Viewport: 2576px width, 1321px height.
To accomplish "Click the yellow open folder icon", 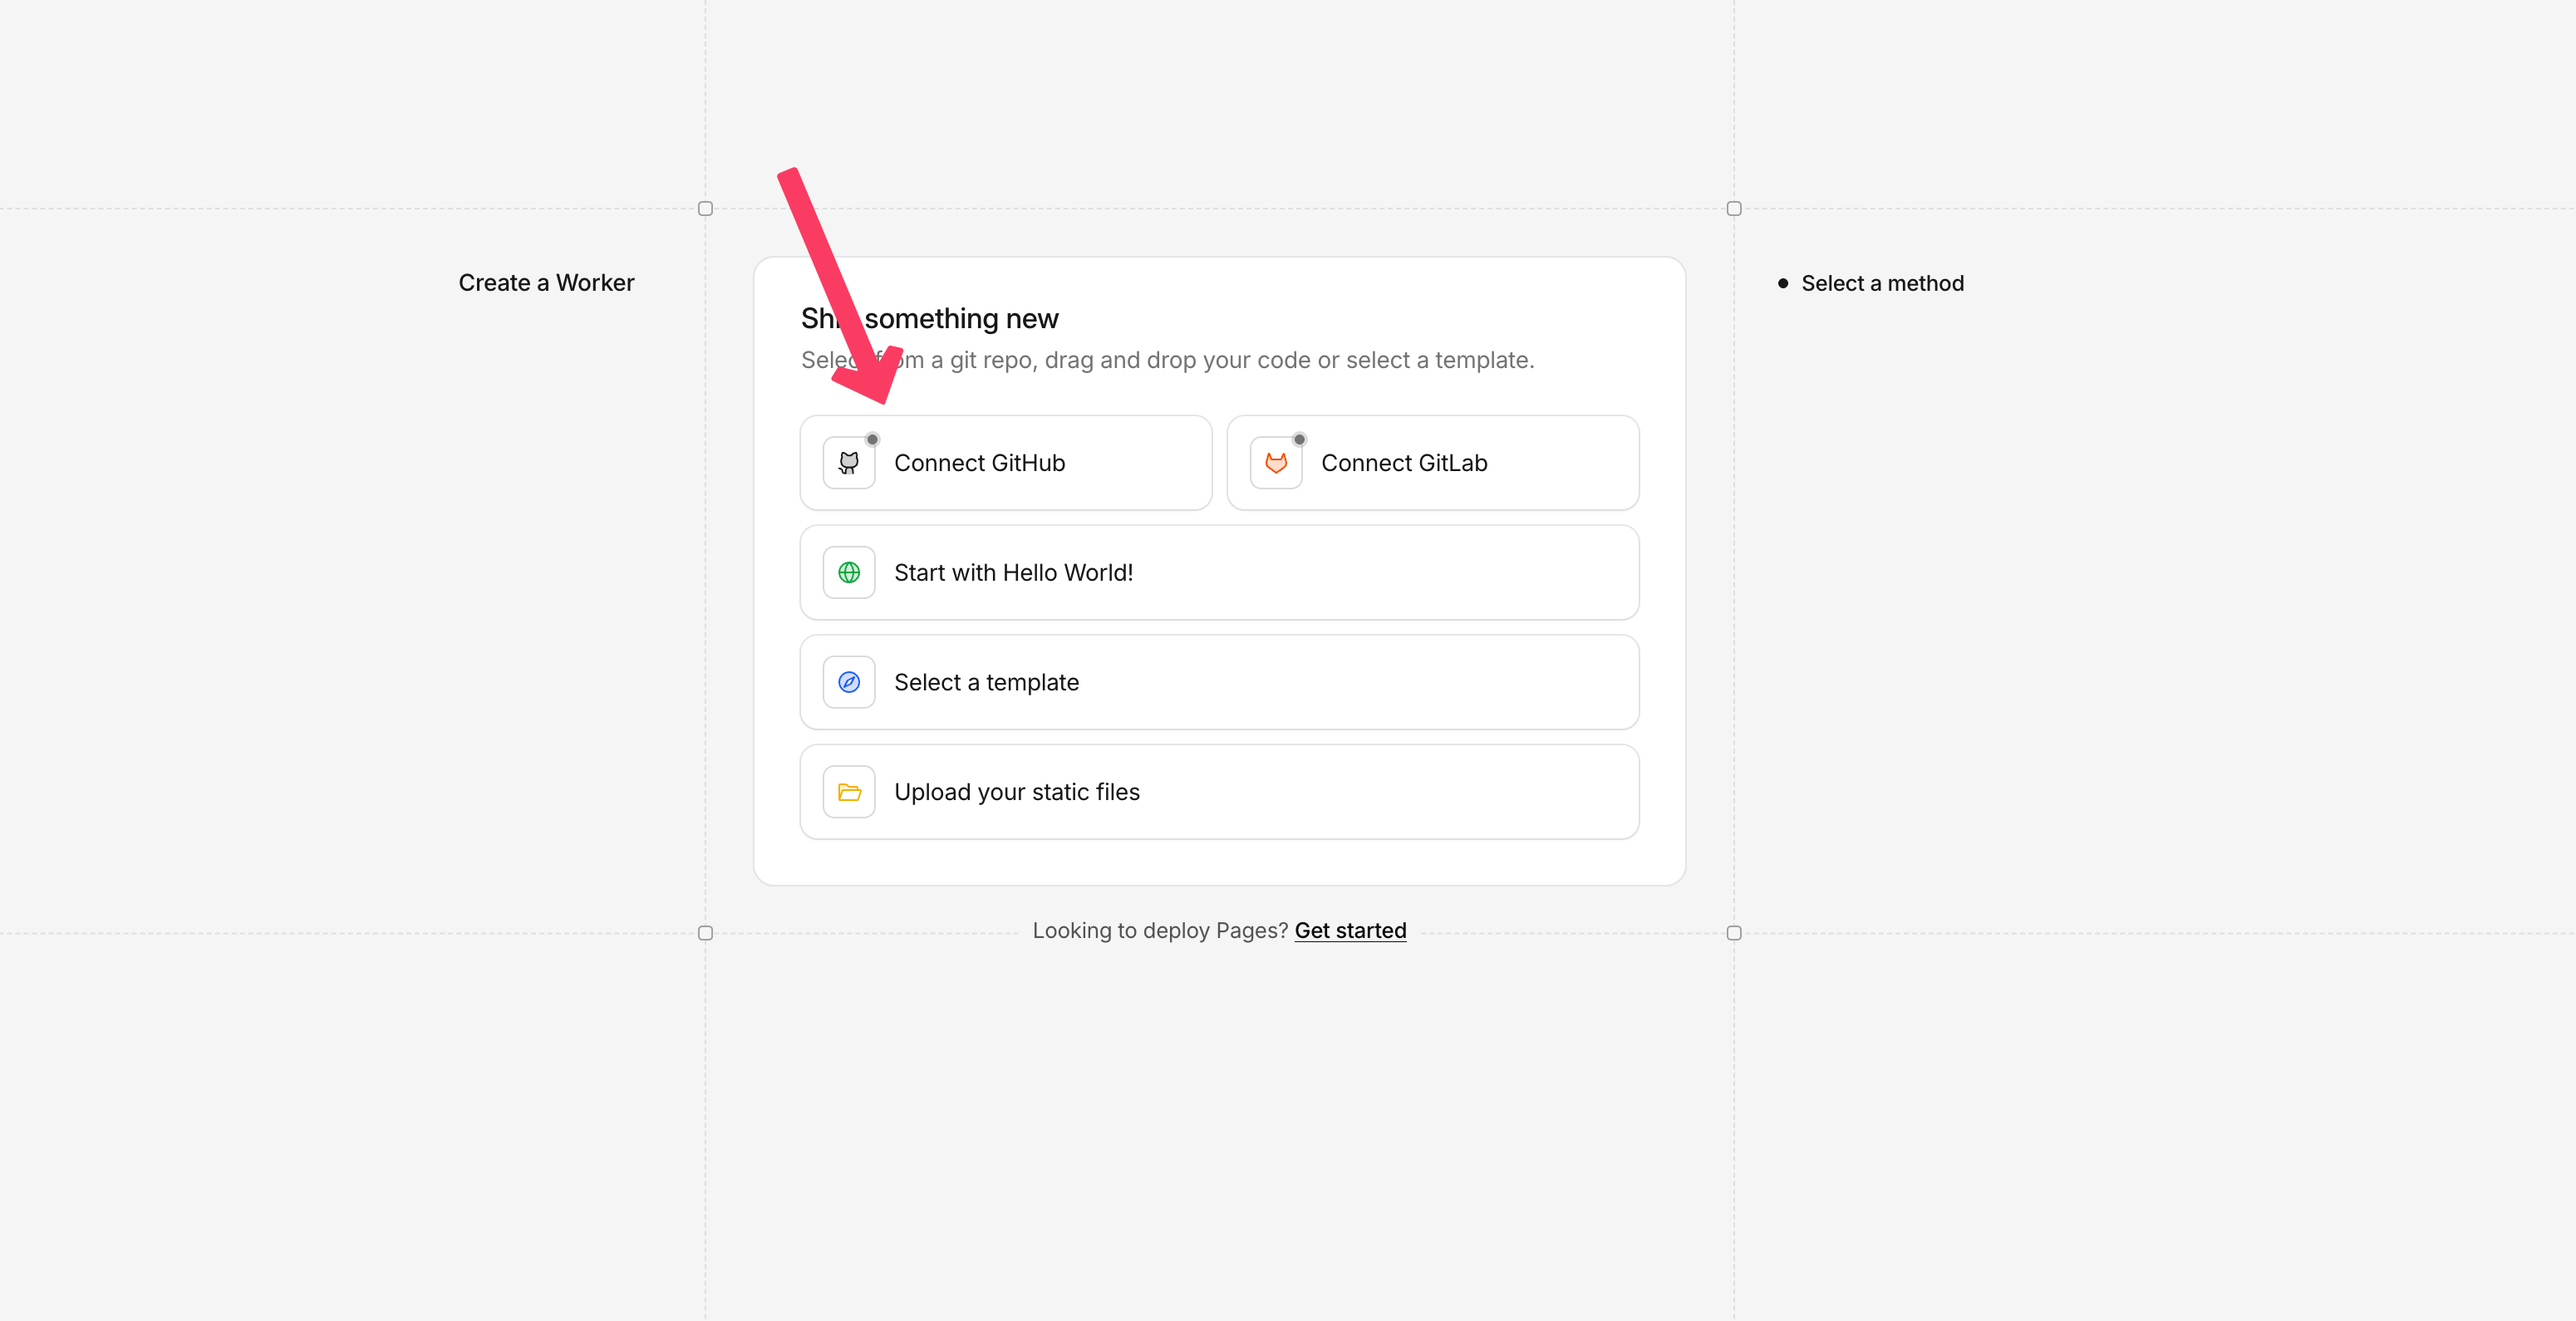I will (849, 792).
